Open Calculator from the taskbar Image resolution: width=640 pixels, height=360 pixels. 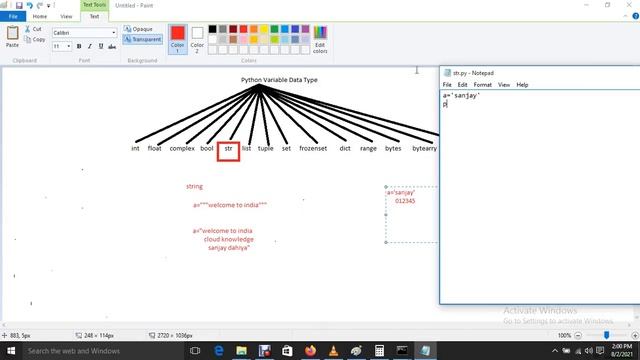point(379,351)
